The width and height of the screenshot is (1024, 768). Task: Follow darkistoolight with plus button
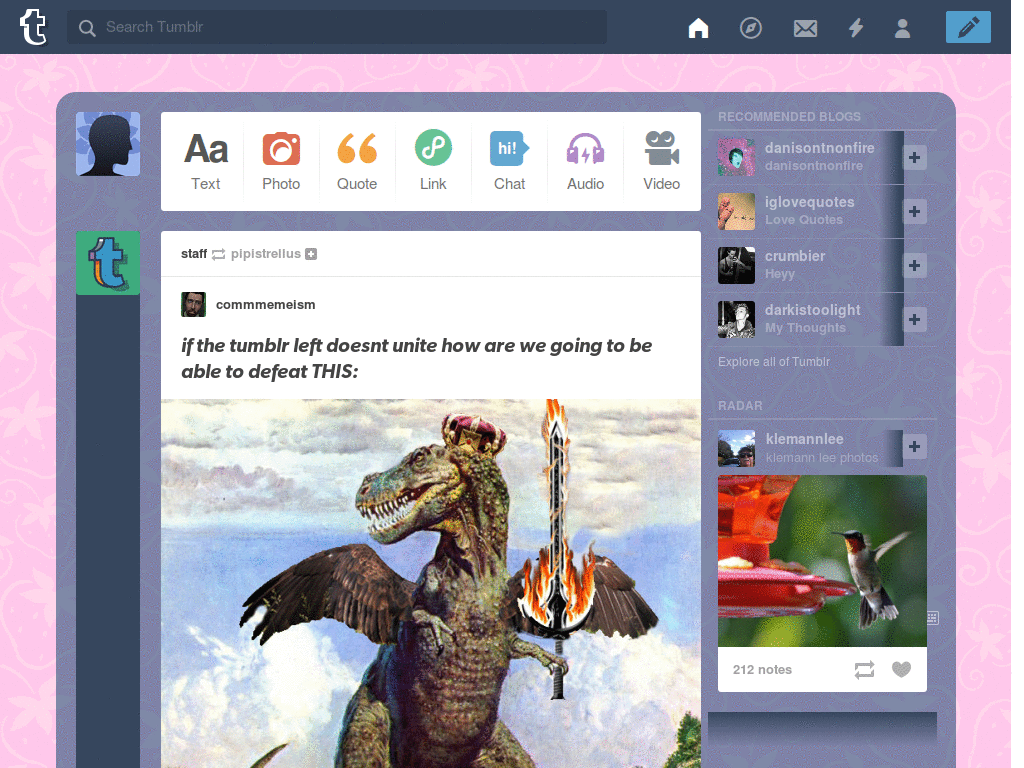point(914,319)
